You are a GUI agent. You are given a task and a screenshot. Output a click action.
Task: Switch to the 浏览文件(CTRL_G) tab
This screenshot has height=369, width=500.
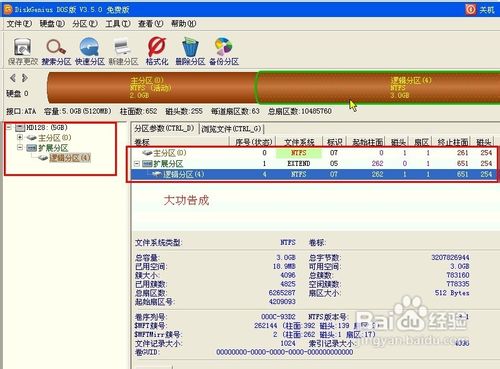(x=231, y=129)
